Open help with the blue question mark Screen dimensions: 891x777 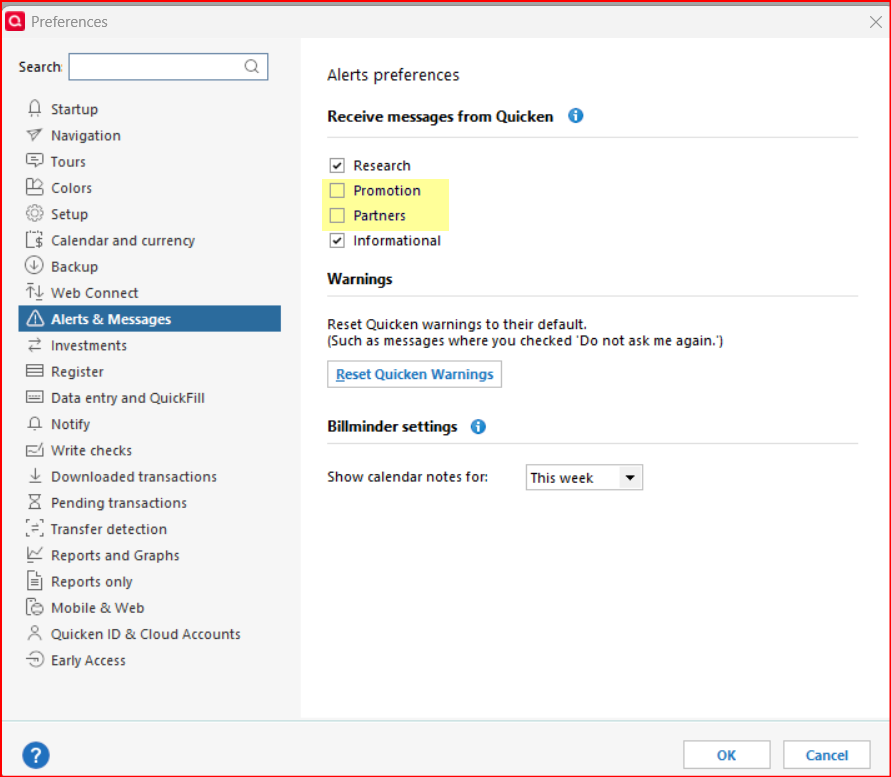tap(36, 755)
